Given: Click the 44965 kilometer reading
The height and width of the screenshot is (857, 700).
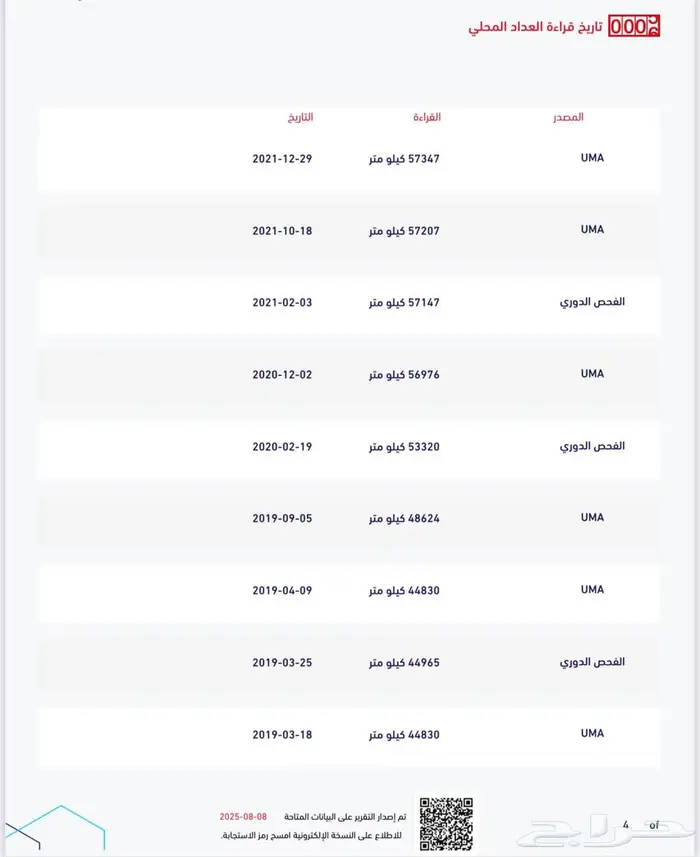Looking at the screenshot, I should click(x=404, y=663).
